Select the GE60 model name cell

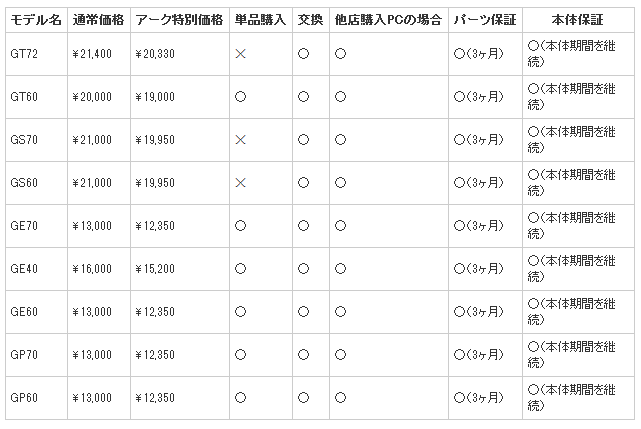[x=24, y=312]
